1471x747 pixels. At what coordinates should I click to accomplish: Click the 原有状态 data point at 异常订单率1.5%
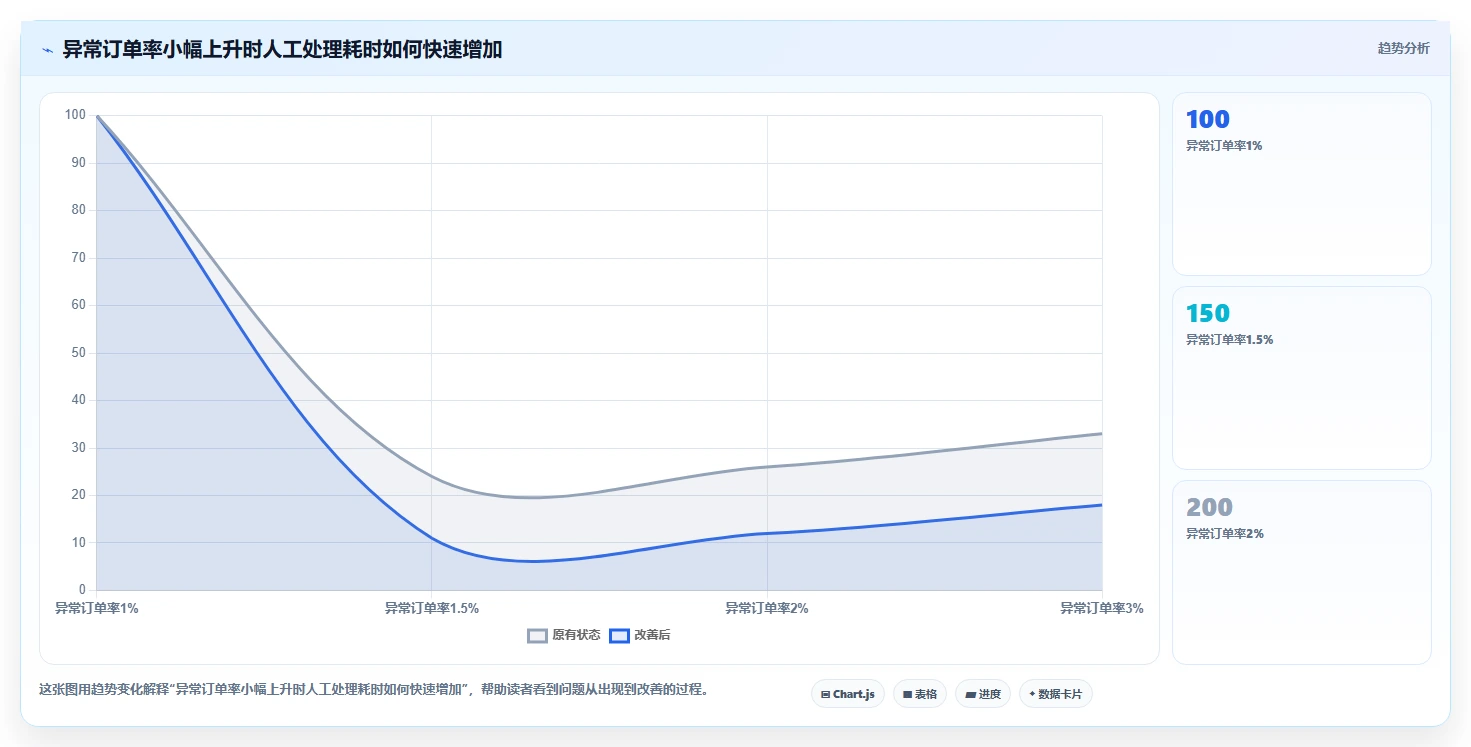(432, 476)
